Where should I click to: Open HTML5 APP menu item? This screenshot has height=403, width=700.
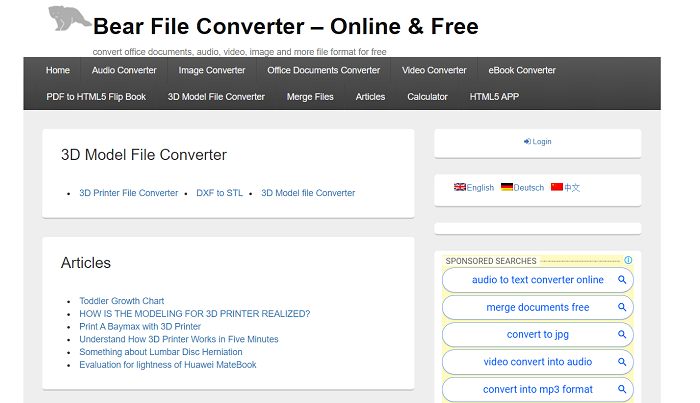[494, 97]
